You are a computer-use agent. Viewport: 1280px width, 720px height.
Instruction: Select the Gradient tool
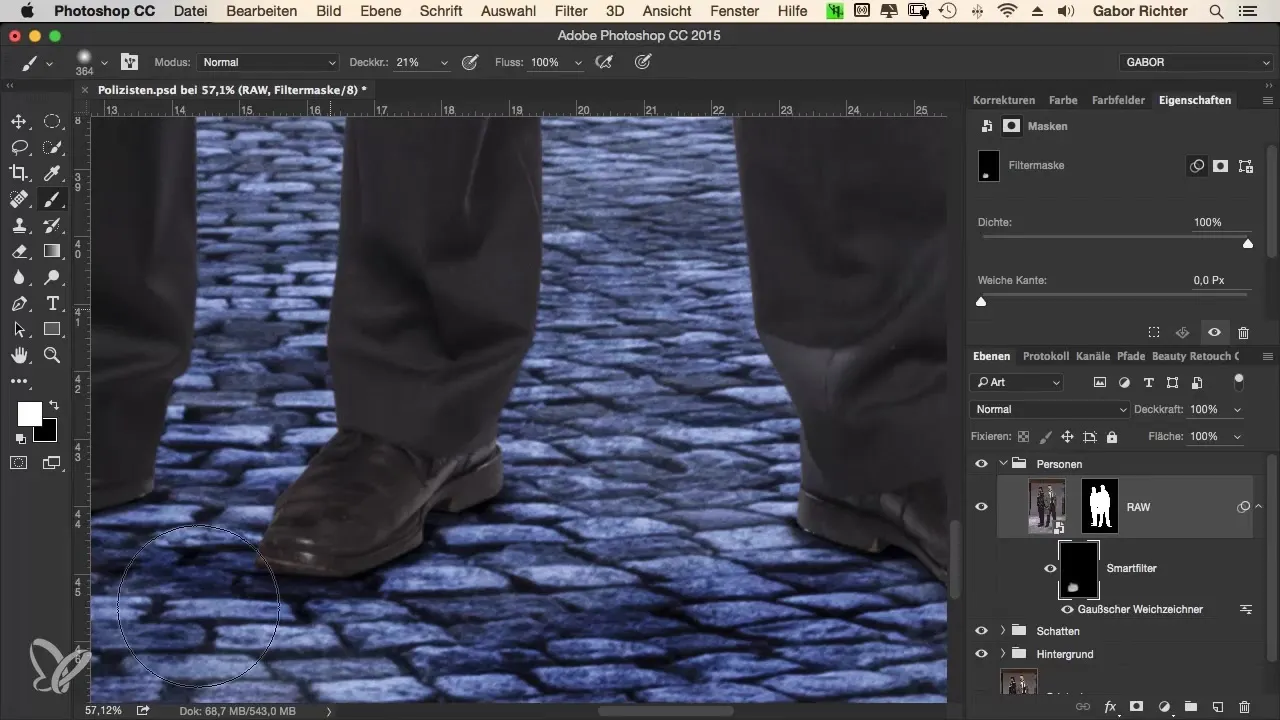click(52, 251)
